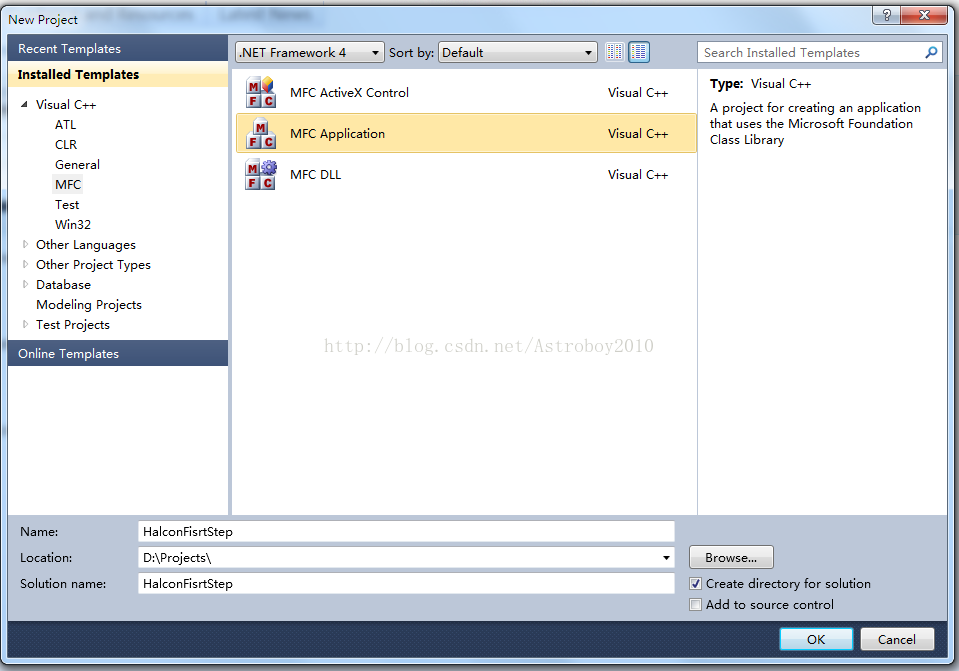This screenshot has height=671, width=959.
Task: Select the MFC Application row text
Action: [338, 133]
